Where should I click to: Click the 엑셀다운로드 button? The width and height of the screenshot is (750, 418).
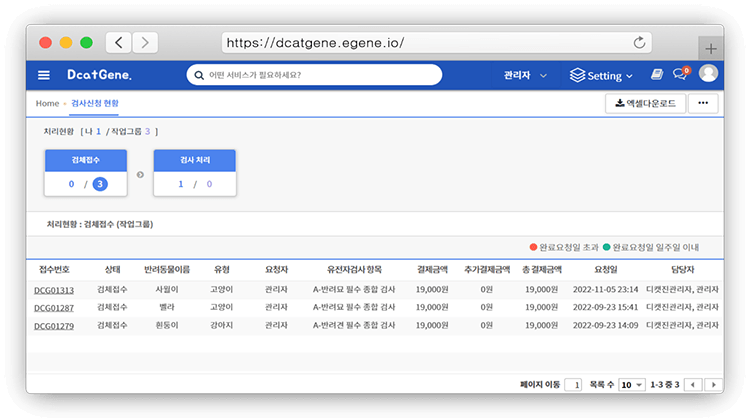pyautogui.click(x=644, y=103)
